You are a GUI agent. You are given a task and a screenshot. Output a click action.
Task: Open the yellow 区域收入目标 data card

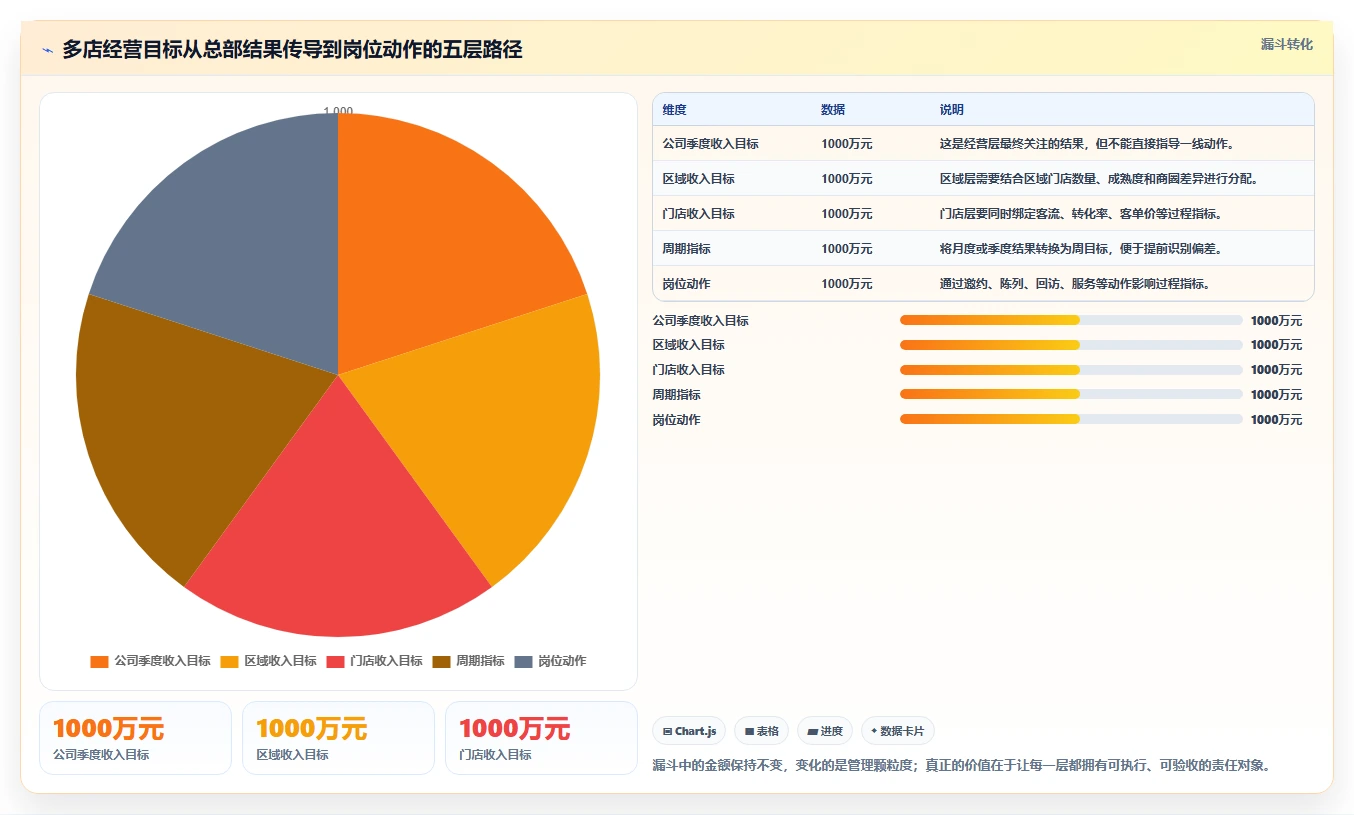(x=338, y=738)
